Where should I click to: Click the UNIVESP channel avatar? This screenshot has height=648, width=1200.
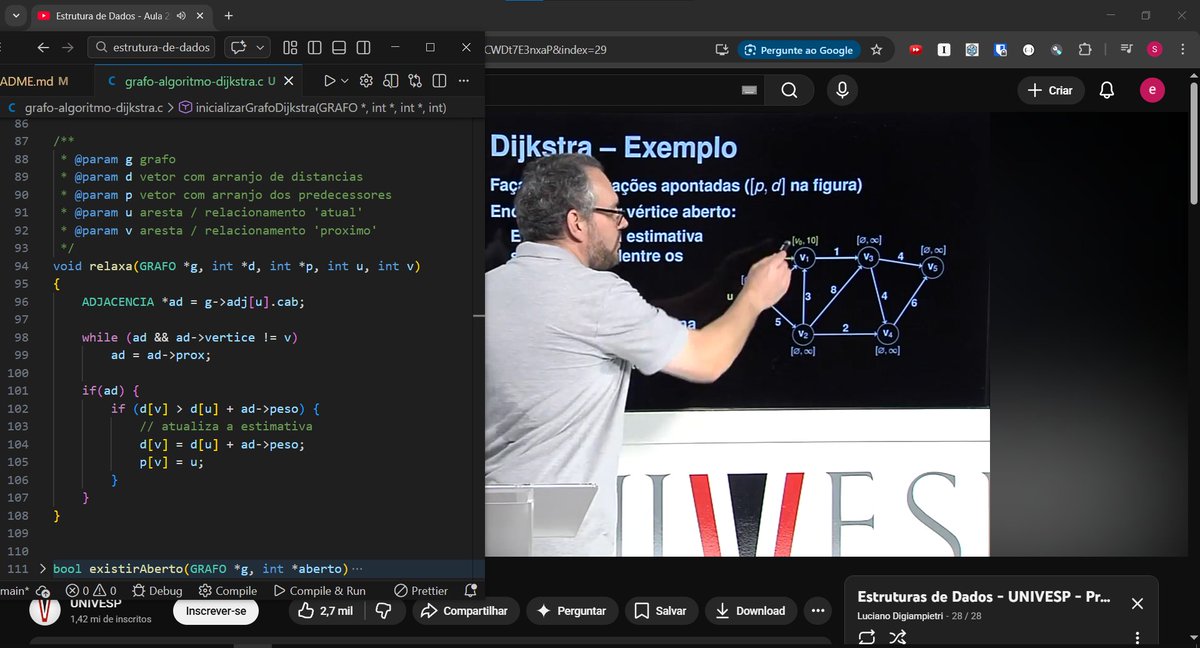pos(45,609)
